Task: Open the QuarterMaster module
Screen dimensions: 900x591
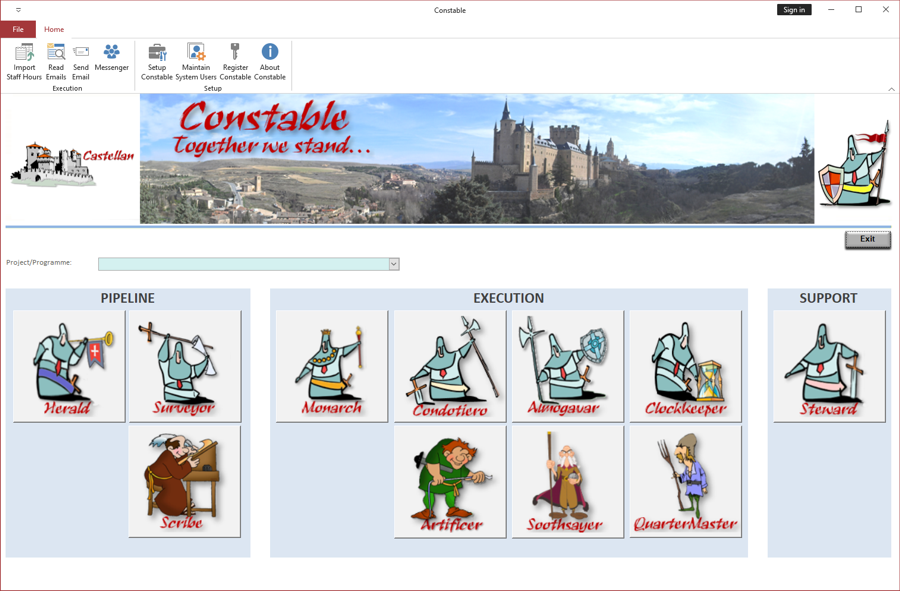Action: (x=685, y=481)
